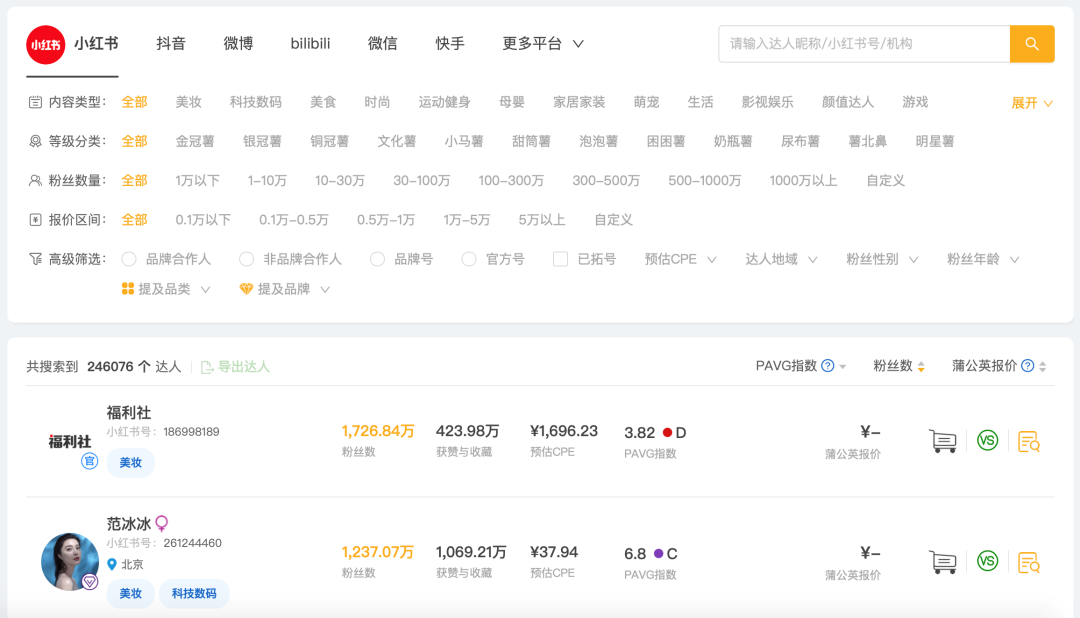1080x618 pixels.
Task: Click VS compare icon for 福利社
Action: click(988, 440)
